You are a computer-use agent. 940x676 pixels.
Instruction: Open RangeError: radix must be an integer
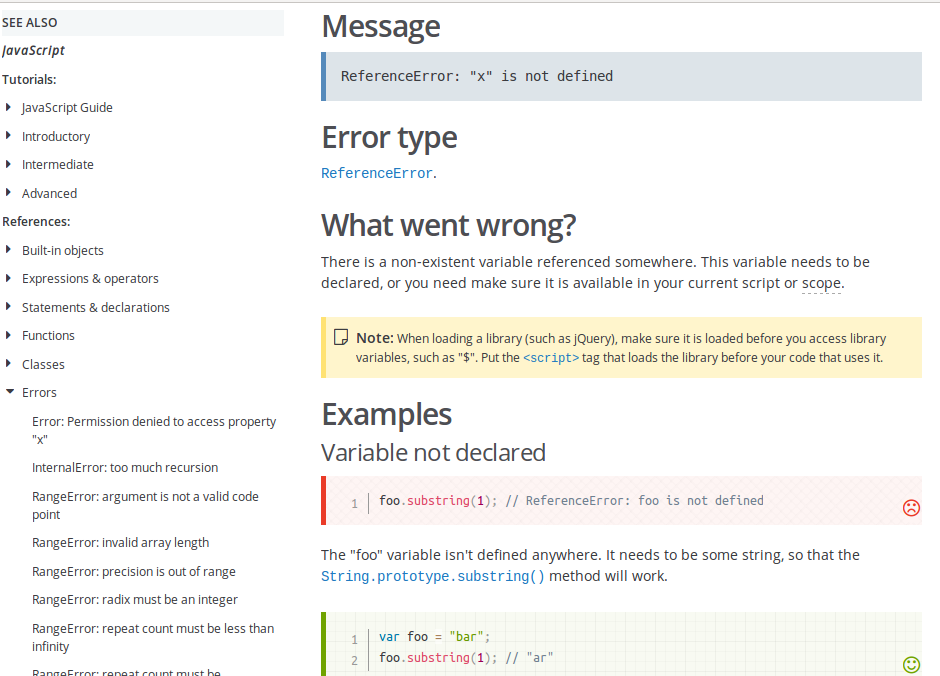pyautogui.click(x=135, y=599)
